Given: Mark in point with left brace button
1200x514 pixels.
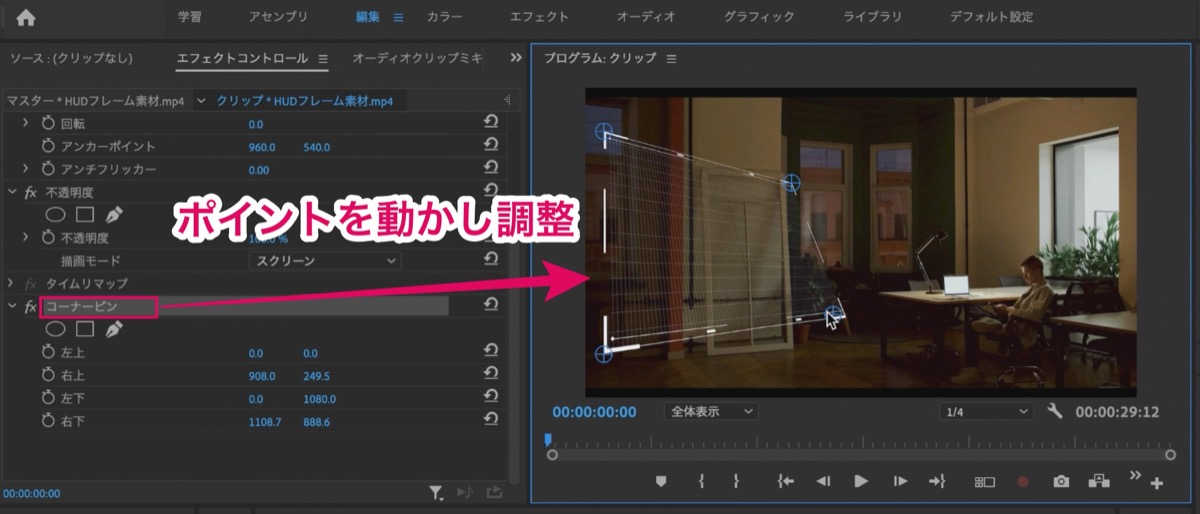Looking at the screenshot, I should coord(701,481).
